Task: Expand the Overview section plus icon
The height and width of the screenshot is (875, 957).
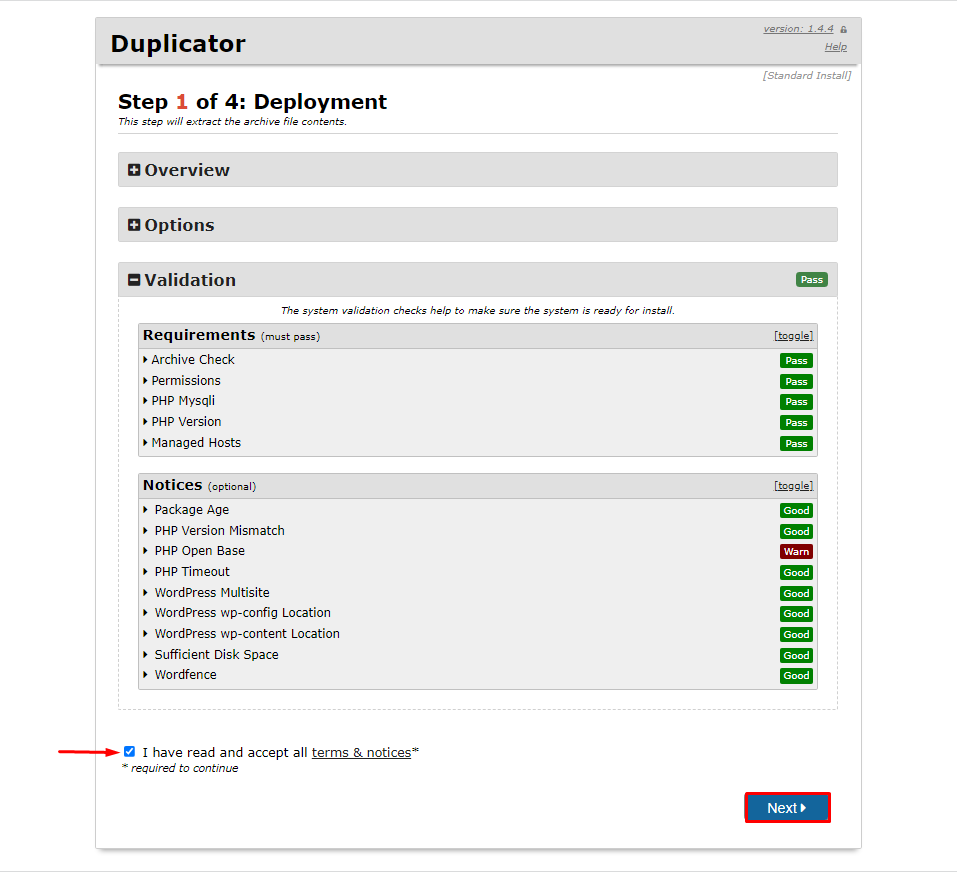Action: pyautogui.click(x=134, y=171)
